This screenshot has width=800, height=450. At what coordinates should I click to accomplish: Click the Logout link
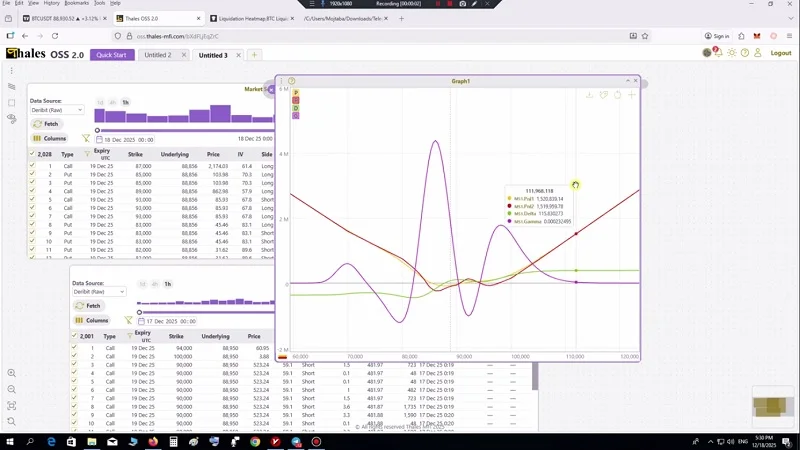click(781, 53)
